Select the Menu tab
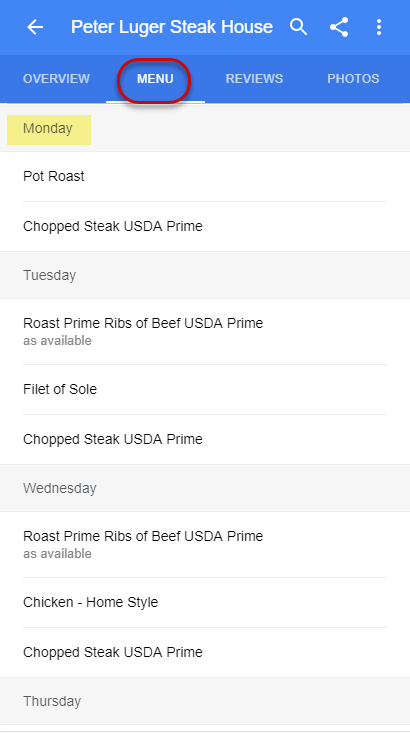This screenshot has height=733, width=410. click(155, 79)
